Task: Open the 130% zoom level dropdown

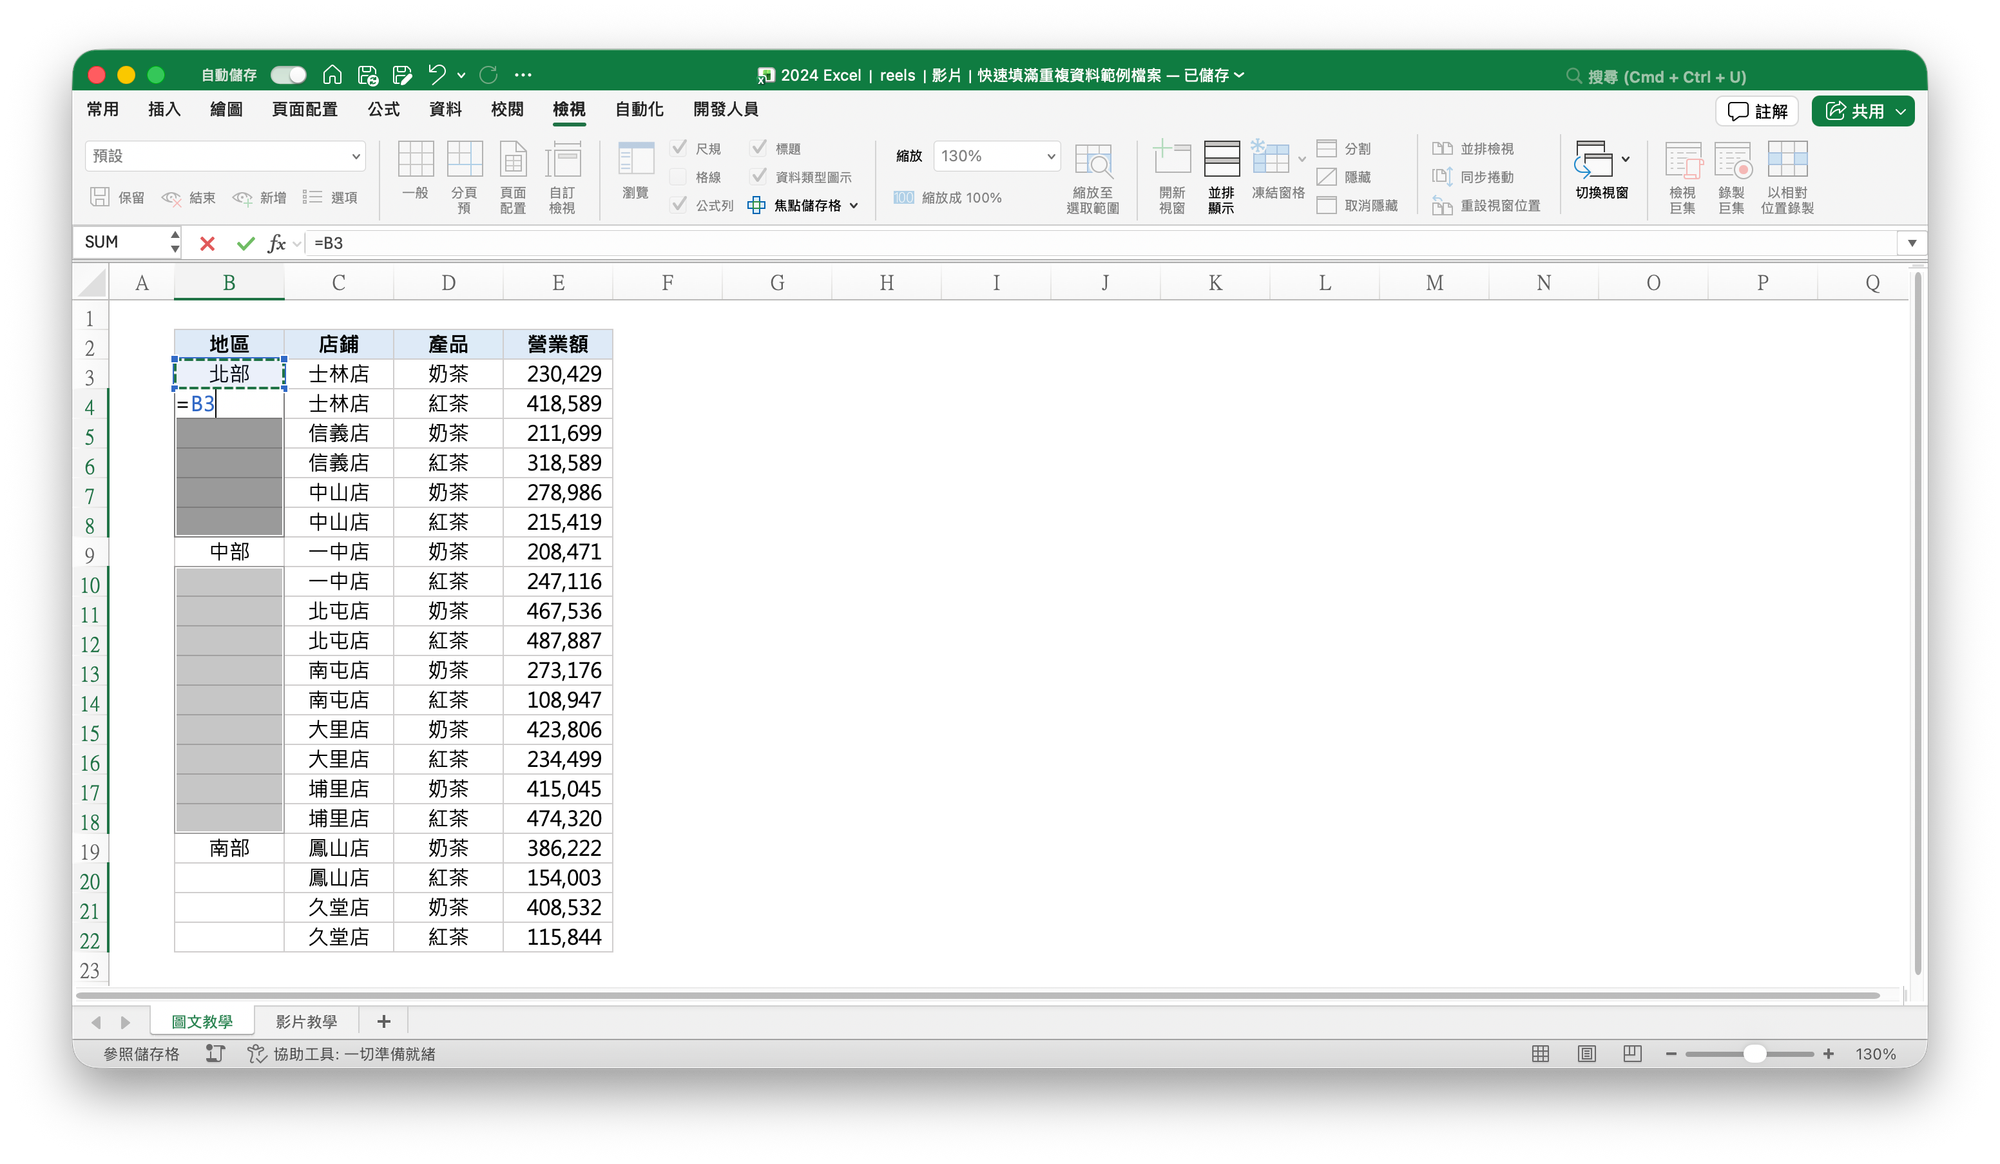Action: [x=1050, y=156]
